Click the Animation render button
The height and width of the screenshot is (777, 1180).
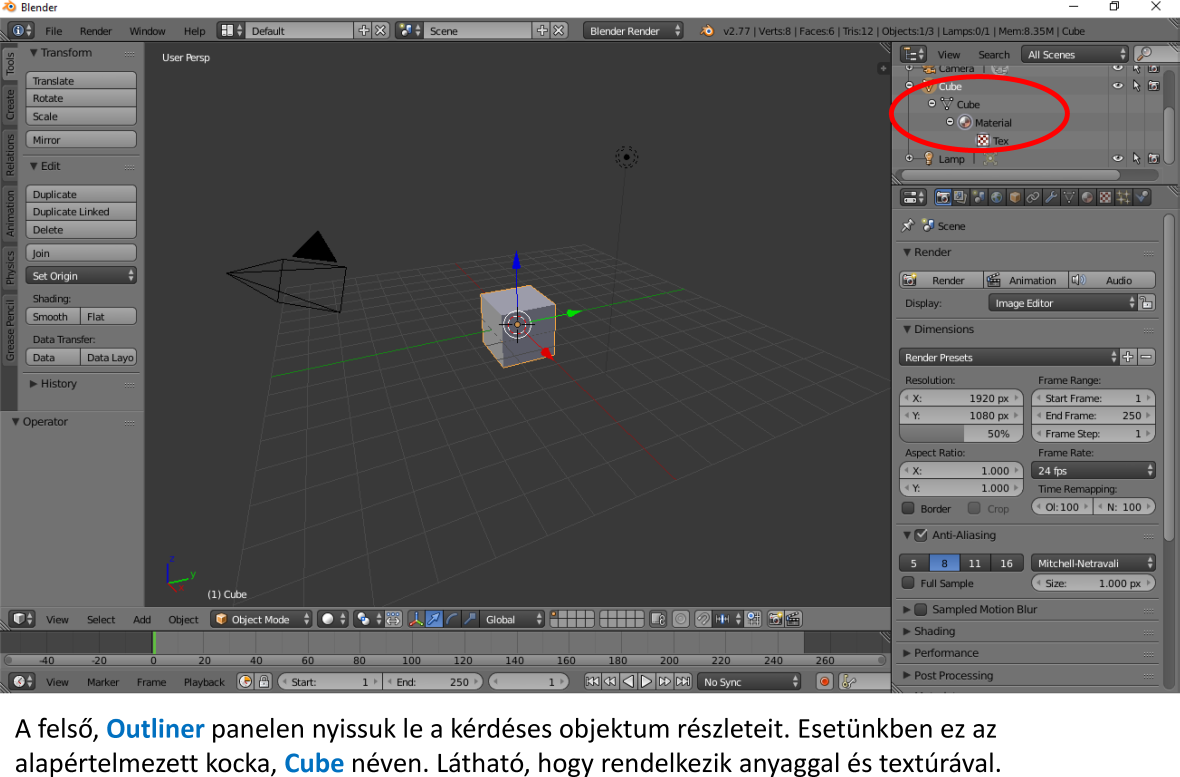point(1024,280)
